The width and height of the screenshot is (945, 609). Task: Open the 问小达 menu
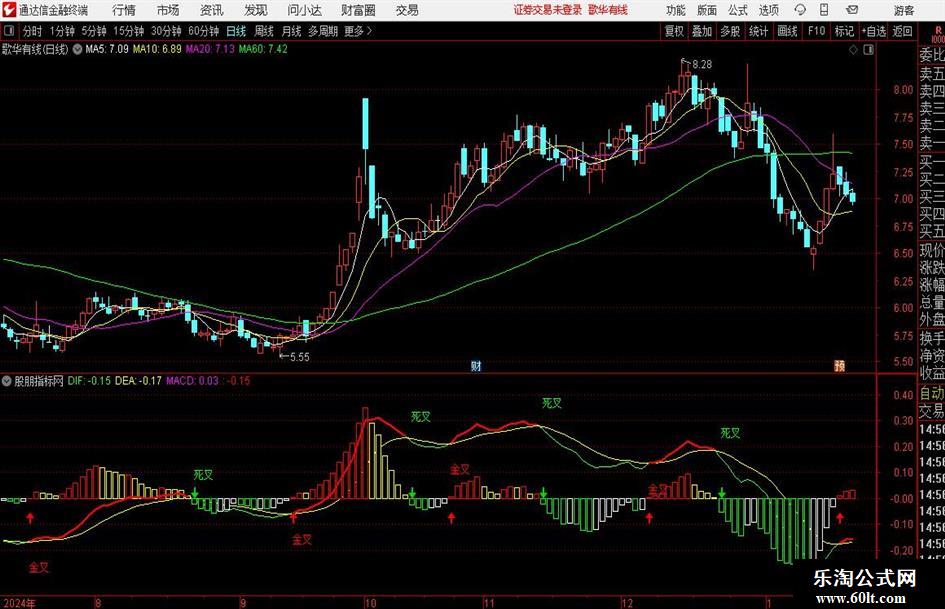click(x=304, y=10)
